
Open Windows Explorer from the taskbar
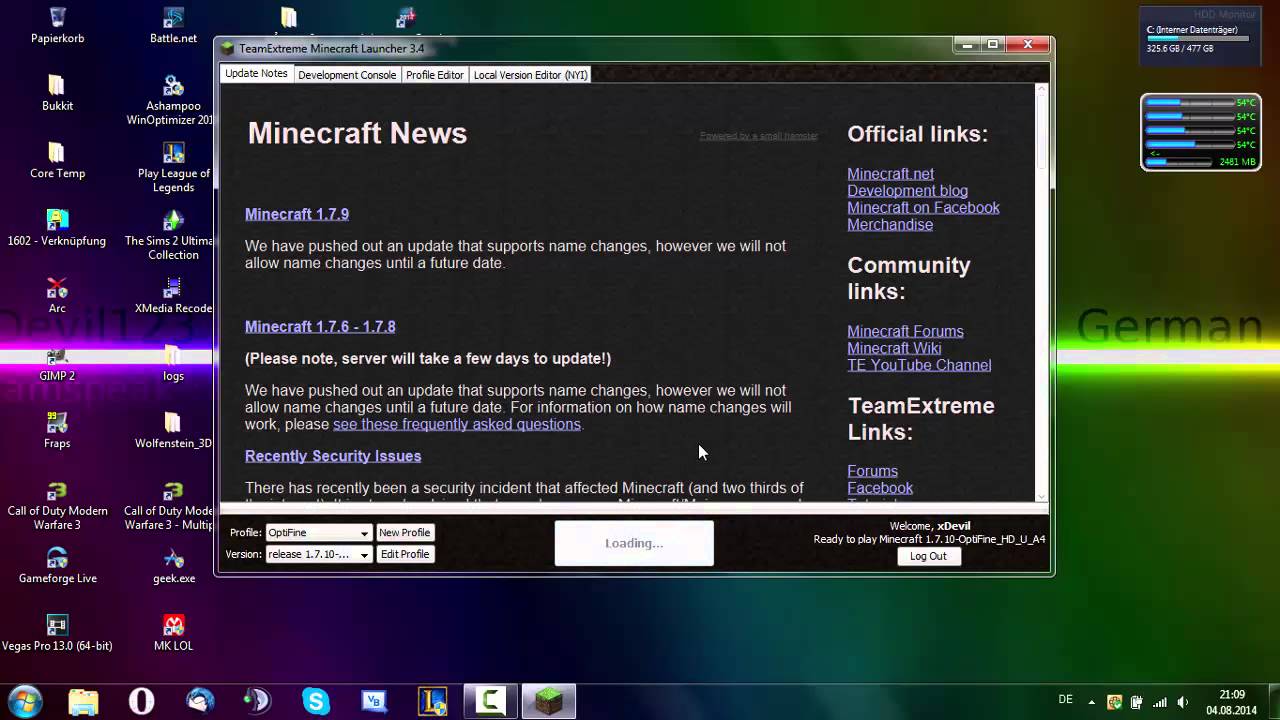(x=84, y=701)
